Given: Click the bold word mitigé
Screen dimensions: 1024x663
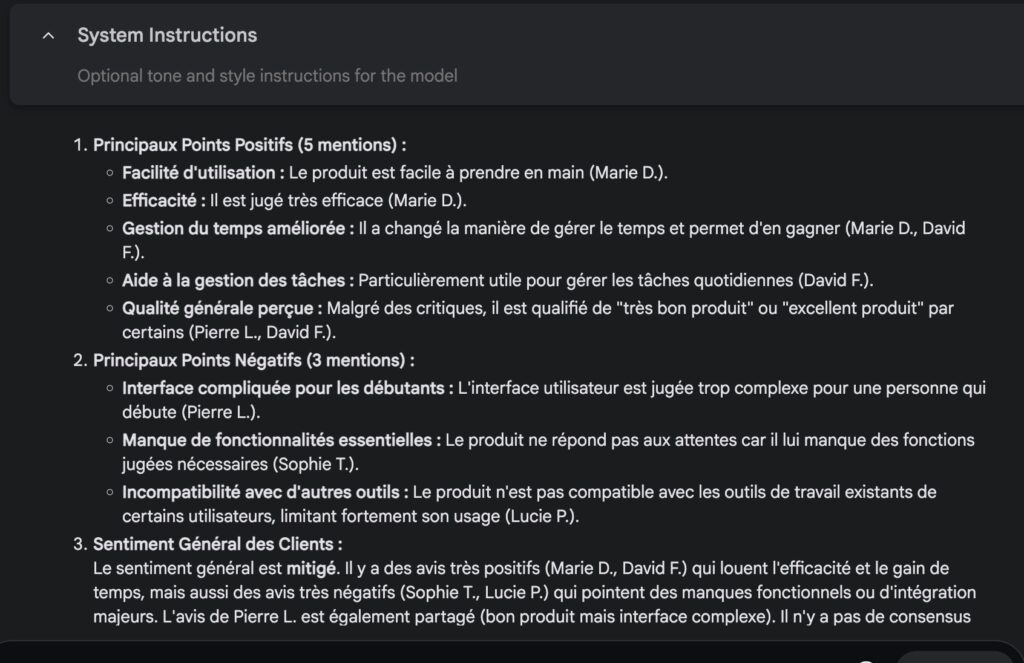Looking at the screenshot, I should click(x=312, y=569).
